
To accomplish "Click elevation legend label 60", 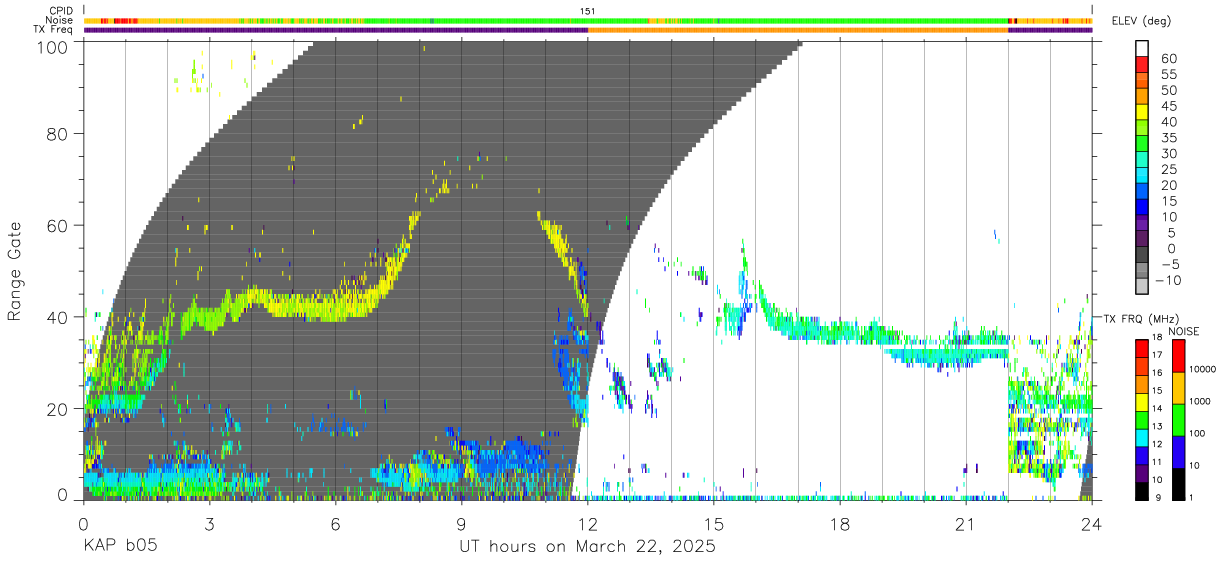I will click(1167, 60).
